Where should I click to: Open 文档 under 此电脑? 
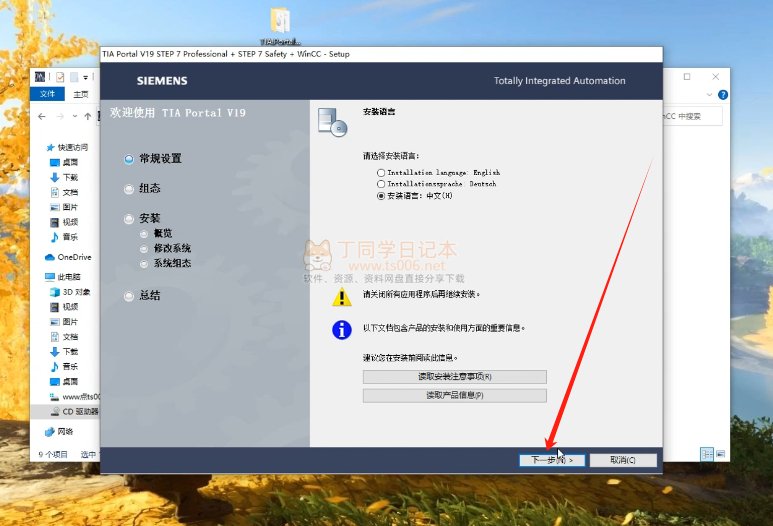[64, 337]
